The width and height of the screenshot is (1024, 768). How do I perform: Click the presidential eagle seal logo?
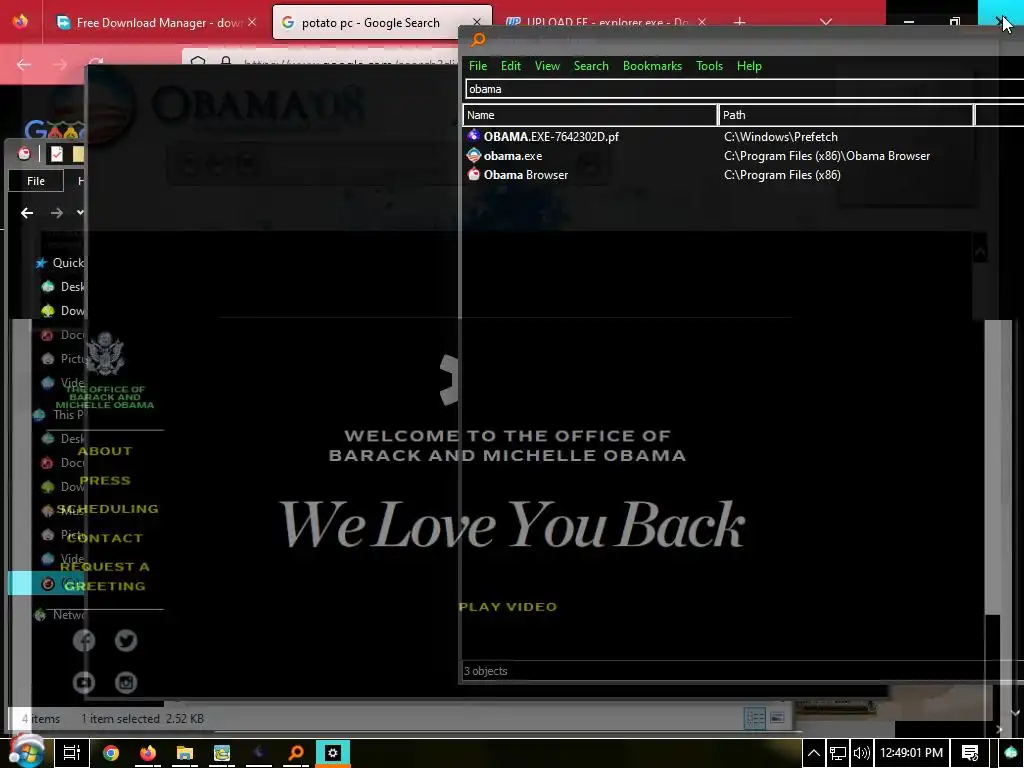[x=105, y=353]
